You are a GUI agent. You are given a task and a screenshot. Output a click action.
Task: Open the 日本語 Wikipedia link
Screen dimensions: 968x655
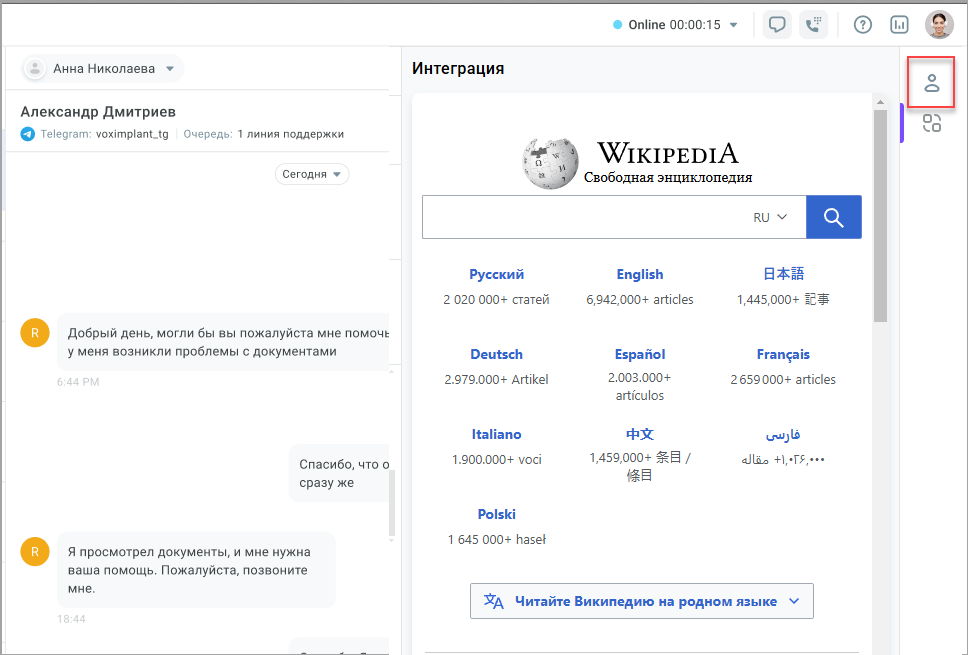783,273
